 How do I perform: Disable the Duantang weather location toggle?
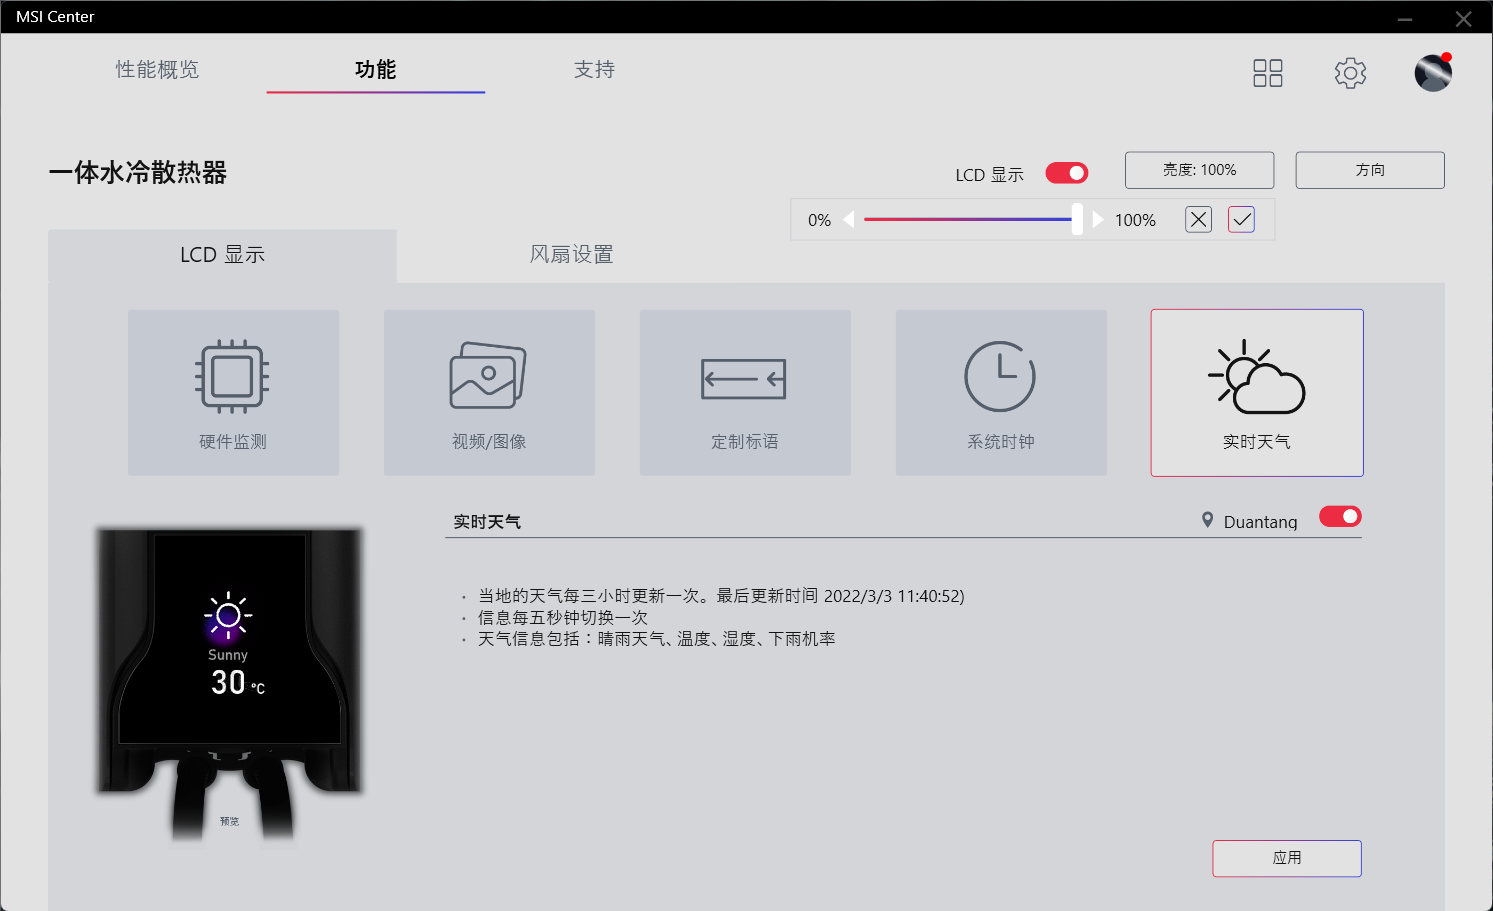pyautogui.click(x=1339, y=516)
